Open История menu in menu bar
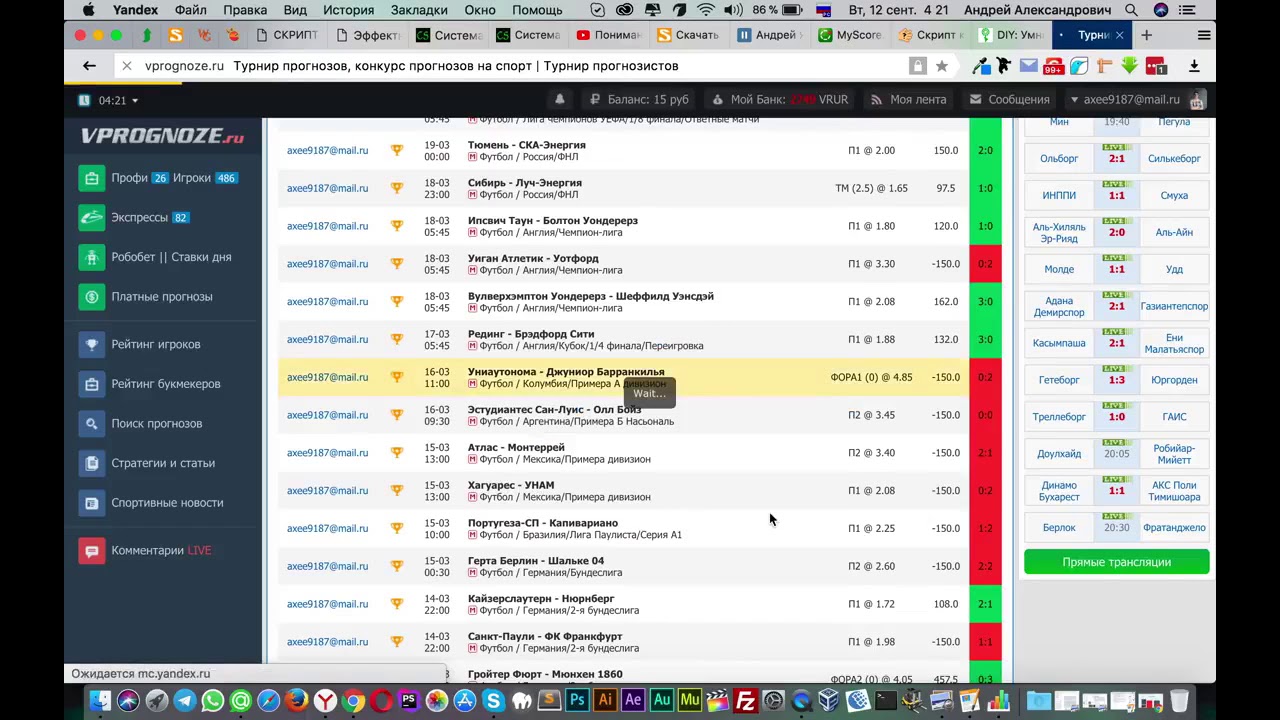Viewport: 1280px width, 720px height. pyautogui.click(x=348, y=10)
